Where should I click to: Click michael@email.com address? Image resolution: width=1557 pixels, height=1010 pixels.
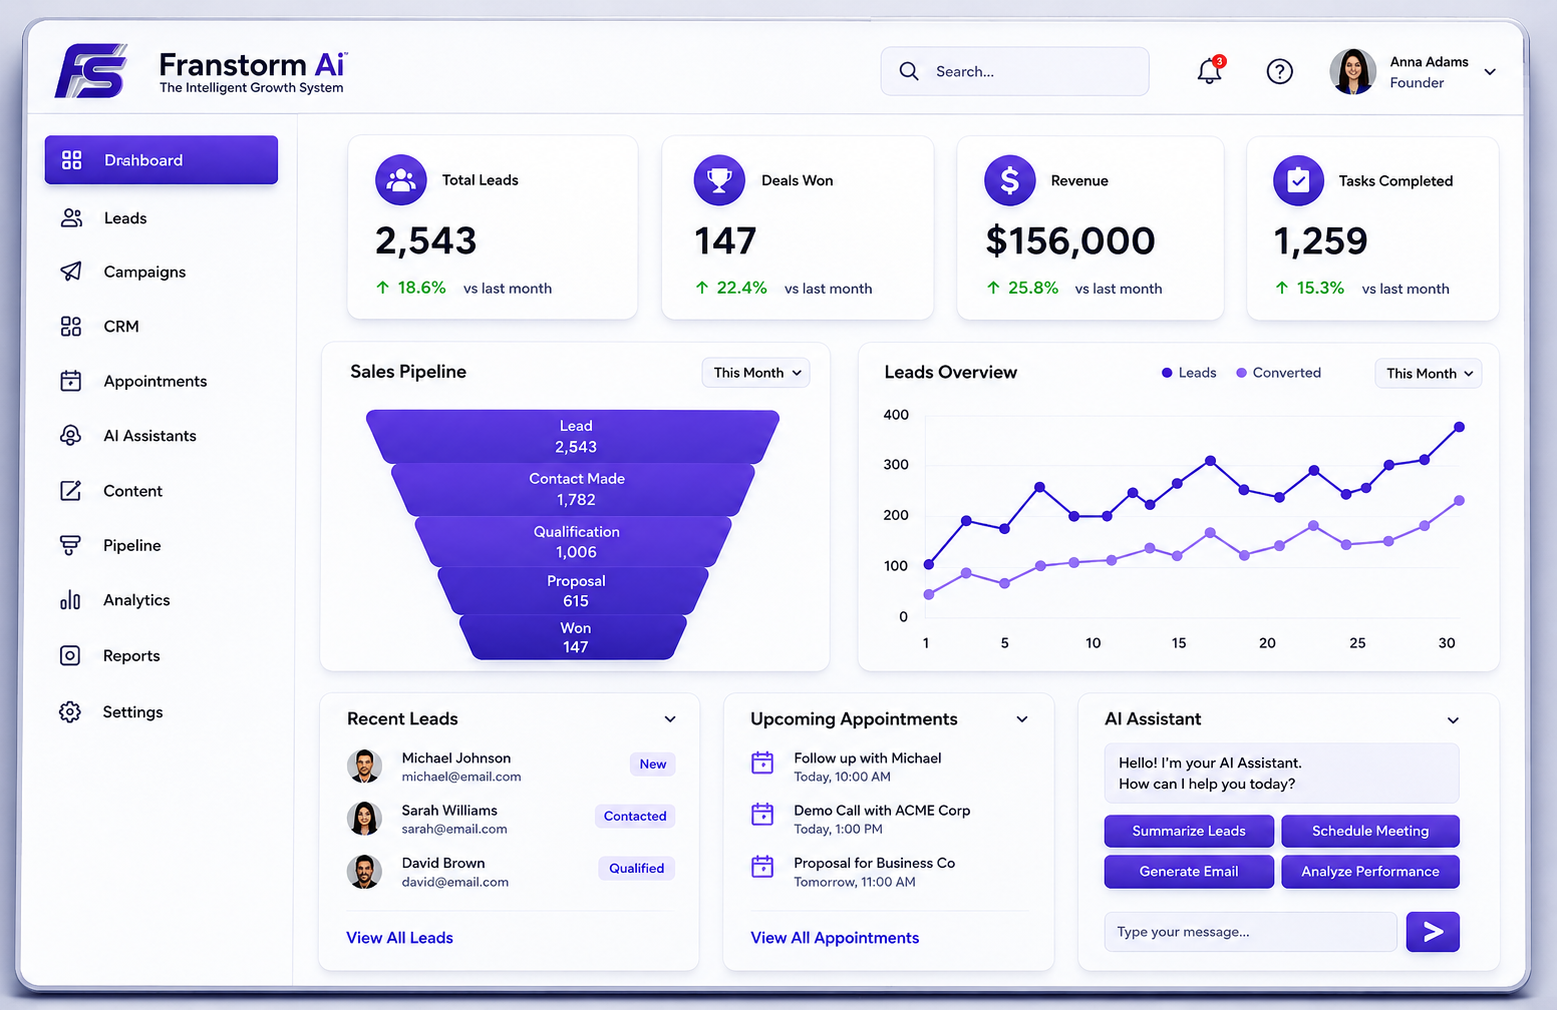click(x=461, y=777)
